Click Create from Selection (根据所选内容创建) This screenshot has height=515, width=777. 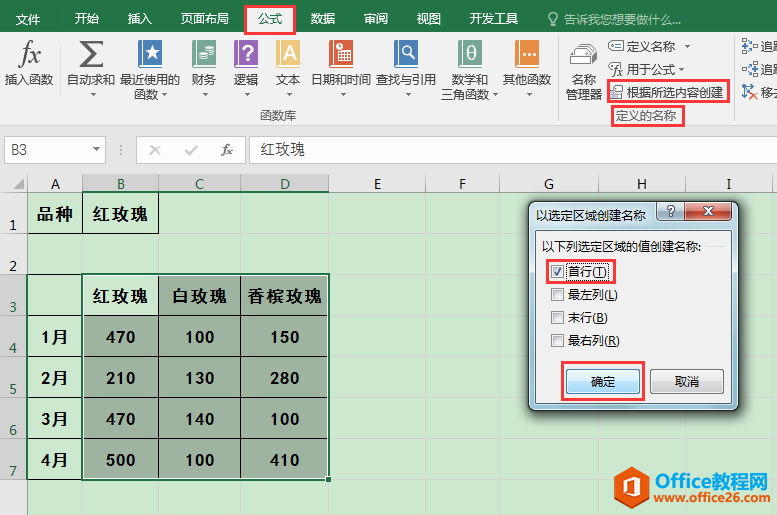(x=667, y=92)
